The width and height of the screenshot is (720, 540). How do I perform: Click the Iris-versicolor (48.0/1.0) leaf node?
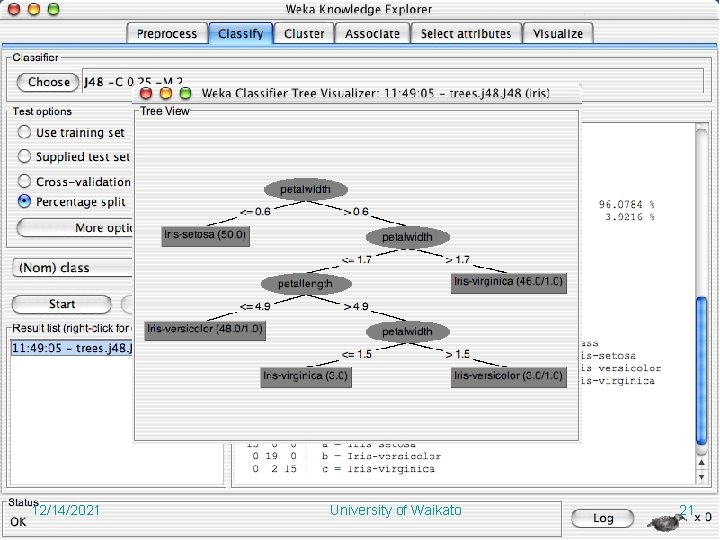coord(205,330)
